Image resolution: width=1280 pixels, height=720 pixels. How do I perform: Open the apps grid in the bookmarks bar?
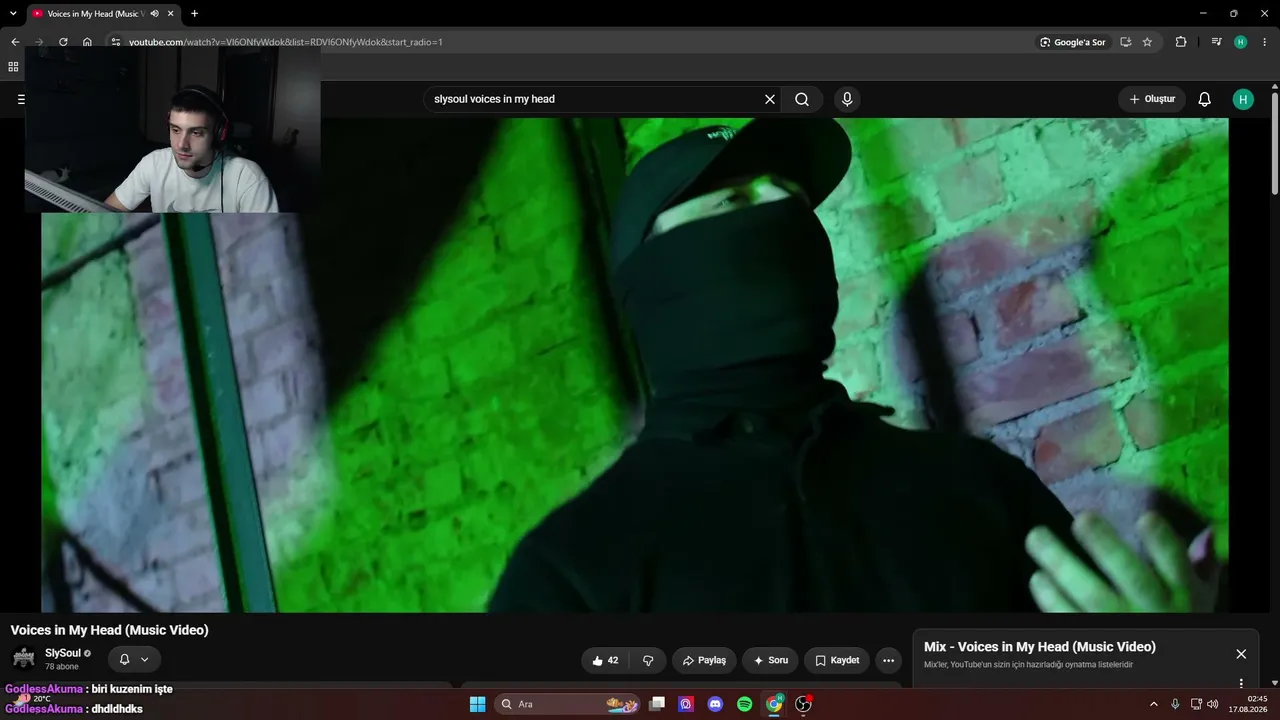[13, 67]
